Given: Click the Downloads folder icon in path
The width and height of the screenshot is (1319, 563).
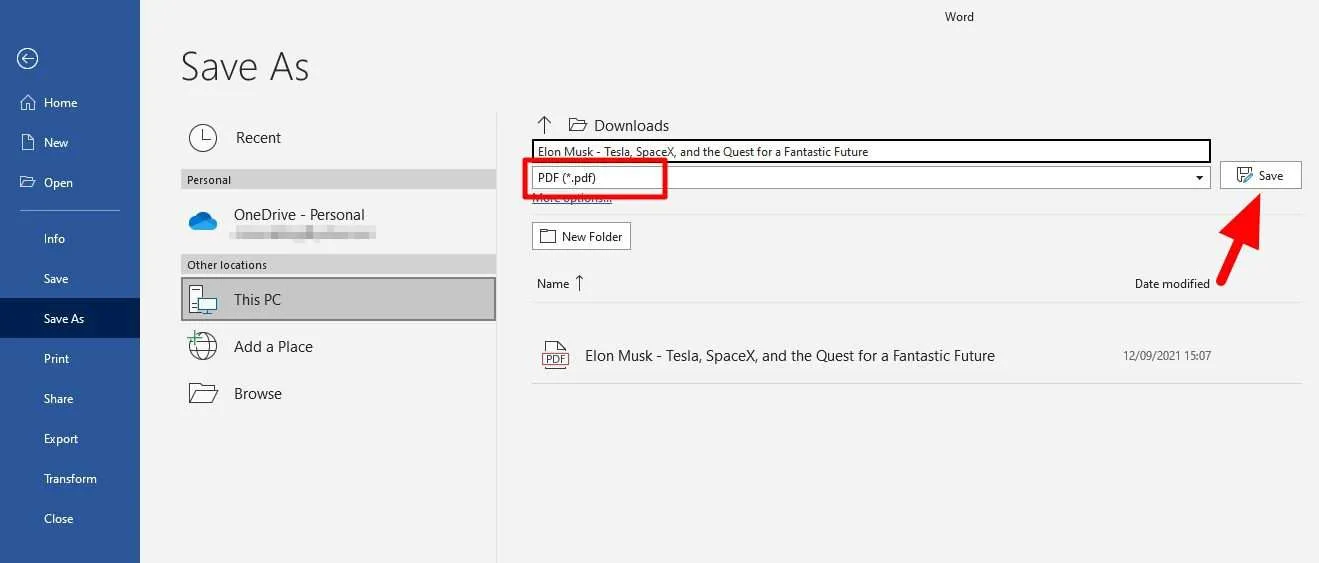Looking at the screenshot, I should (577, 125).
